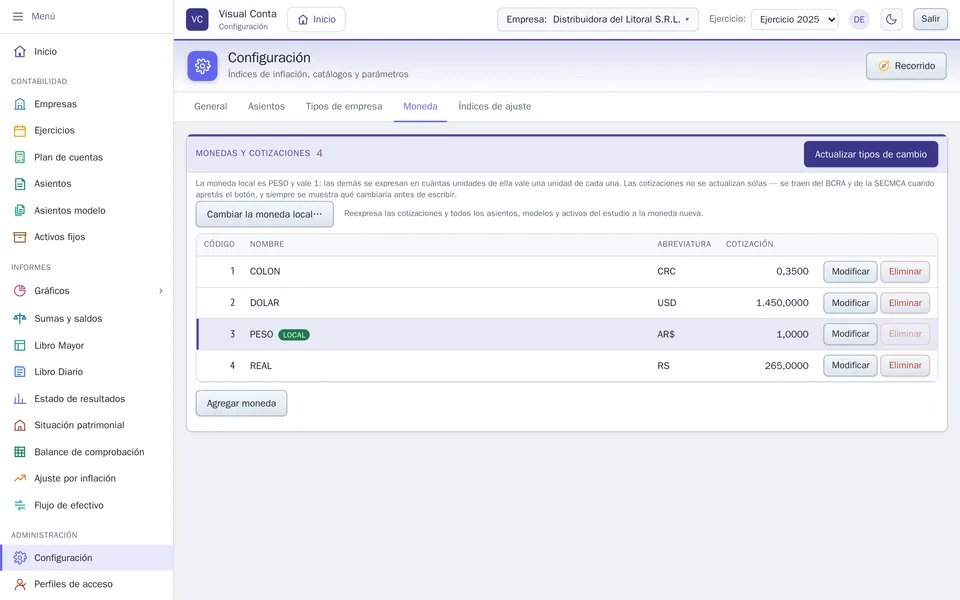
Task: Open Sumas y saldos report
Action: 86,318
